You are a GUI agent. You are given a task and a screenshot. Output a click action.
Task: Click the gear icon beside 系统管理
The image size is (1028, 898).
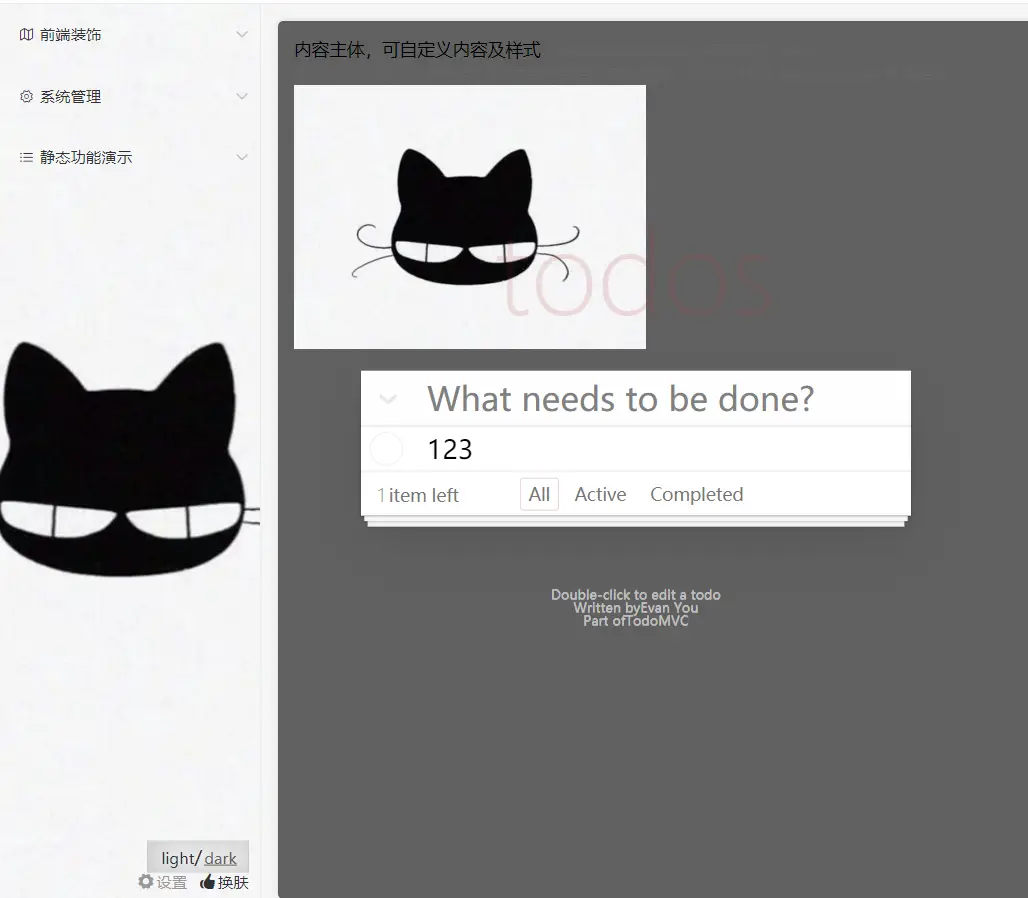click(27, 97)
